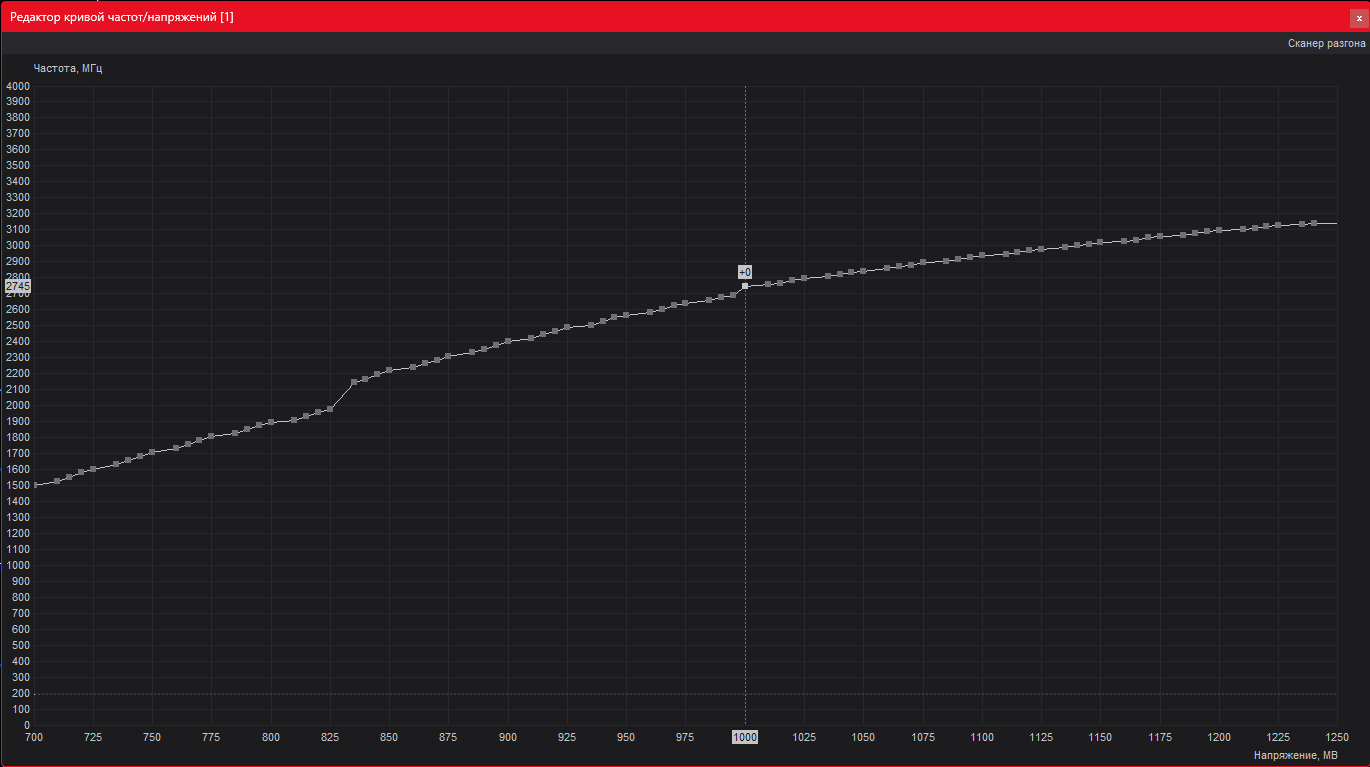The image size is (1370, 767).
Task: Click the OC scanner button 'Сканер разгона'
Action: coord(1326,43)
